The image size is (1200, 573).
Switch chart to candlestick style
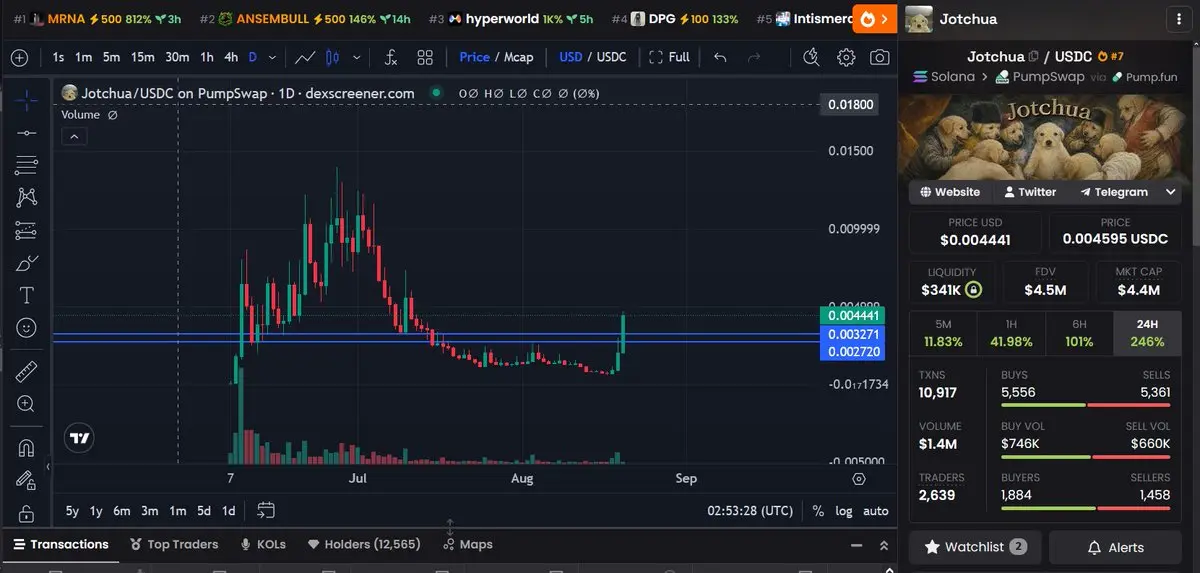tap(333, 58)
